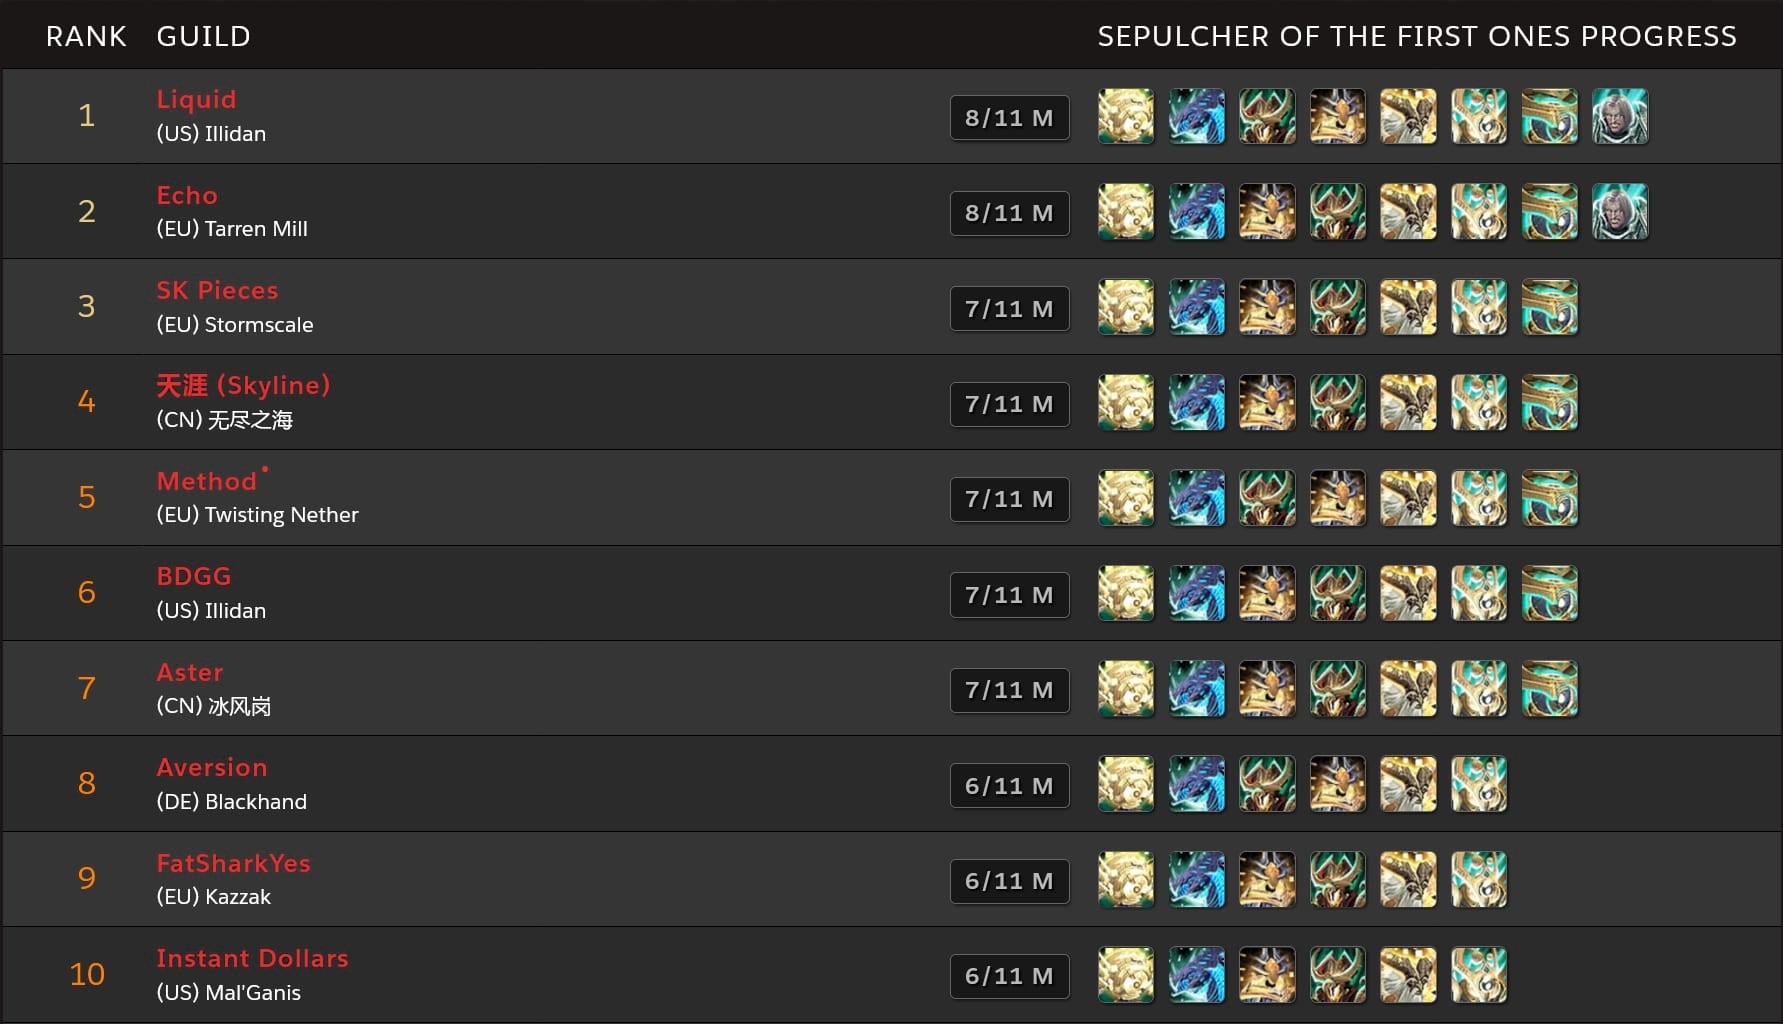Click FatSharkYes' third boss icon

coord(1267,880)
